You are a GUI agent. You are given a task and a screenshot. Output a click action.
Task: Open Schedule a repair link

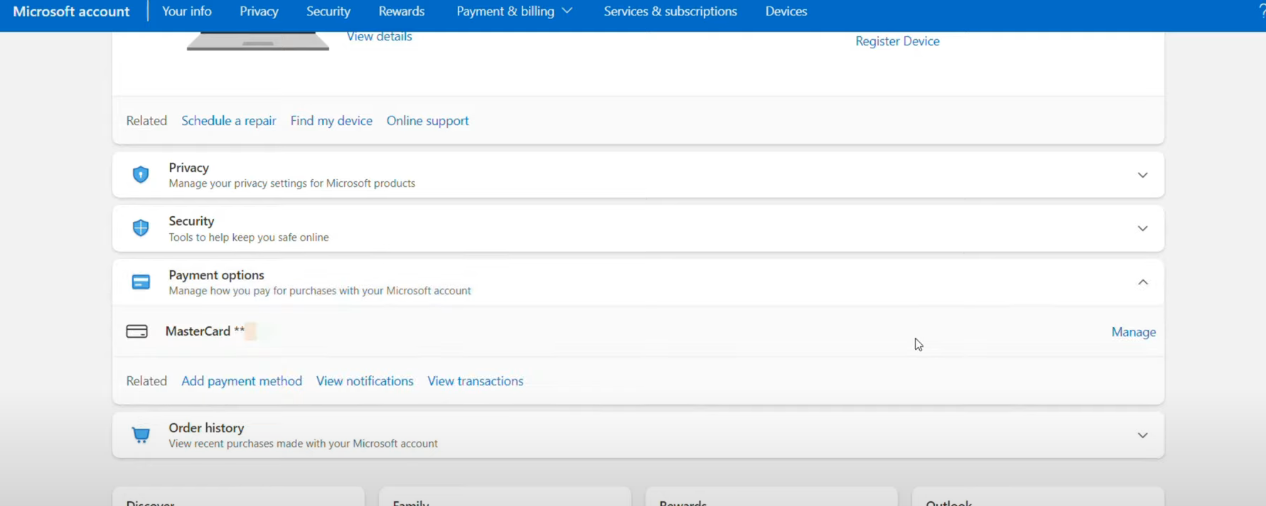coord(228,120)
